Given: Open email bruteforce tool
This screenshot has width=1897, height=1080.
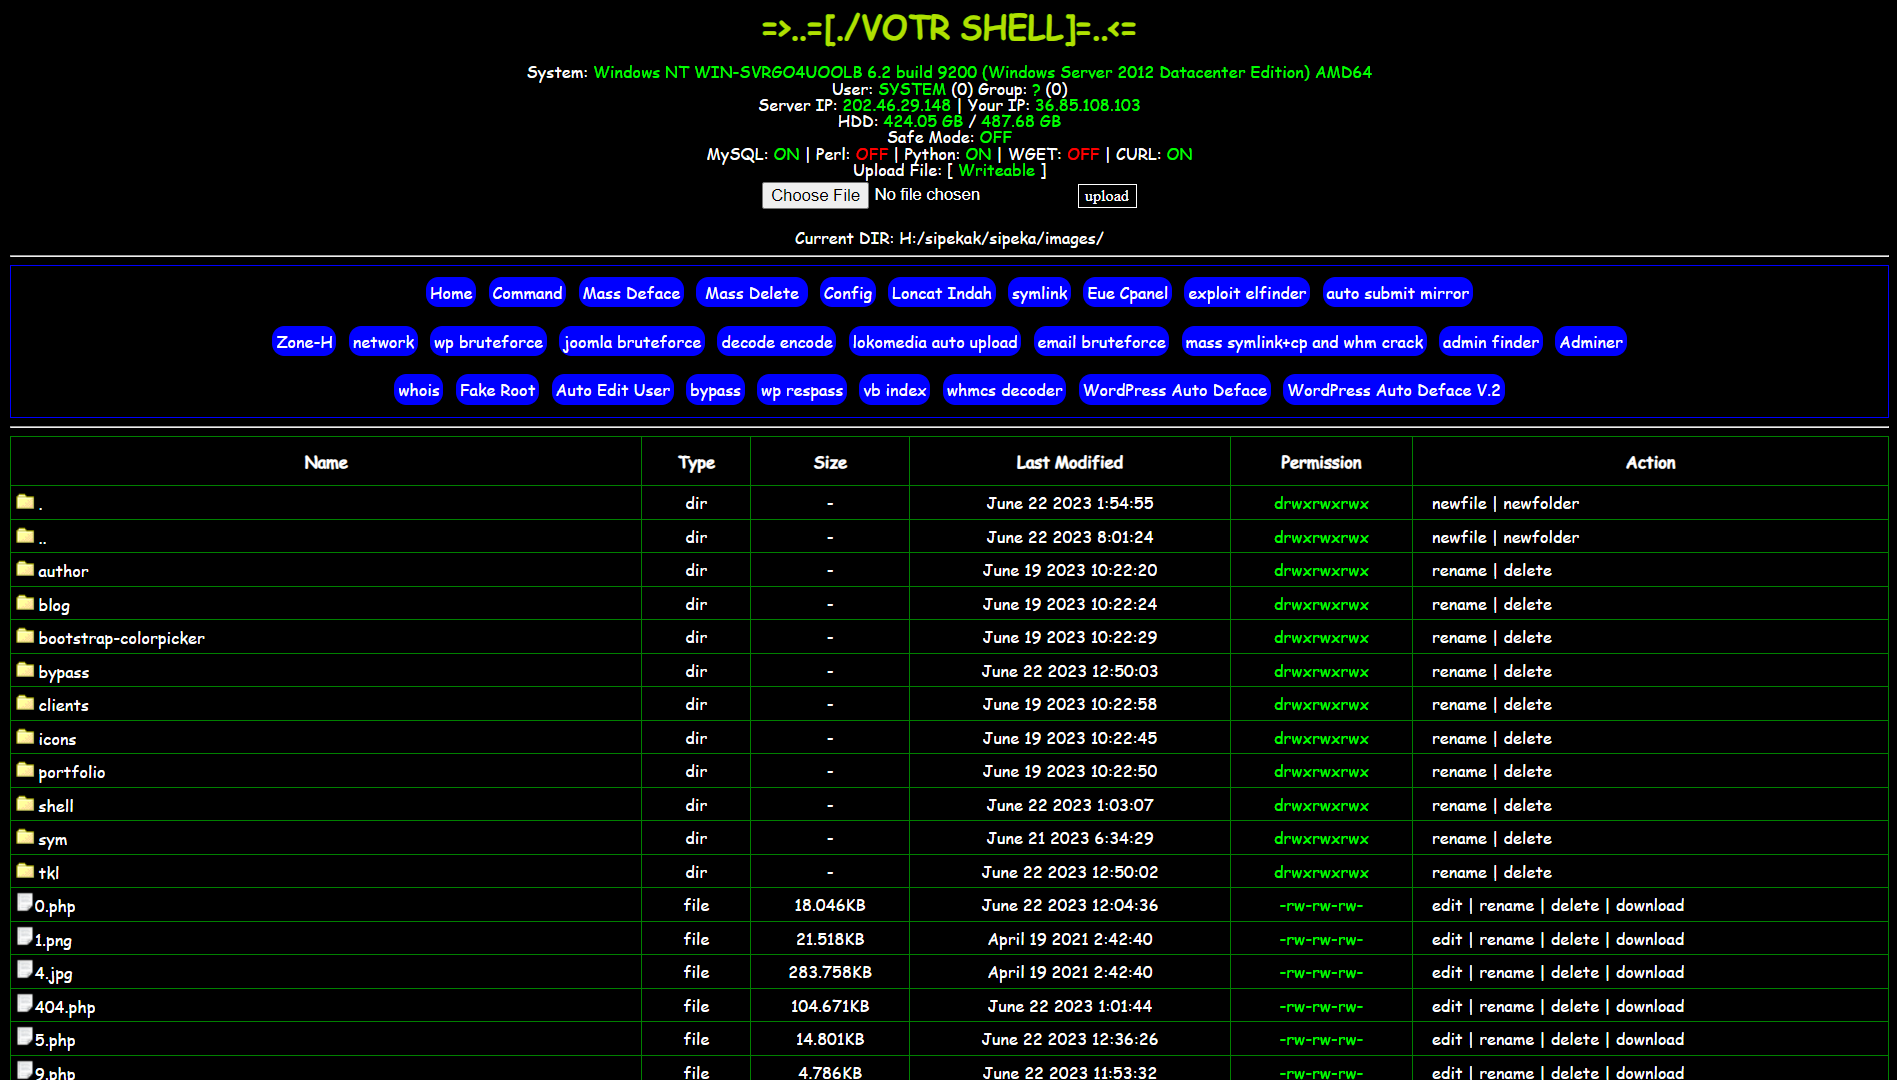Looking at the screenshot, I should tap(1101, 342).
